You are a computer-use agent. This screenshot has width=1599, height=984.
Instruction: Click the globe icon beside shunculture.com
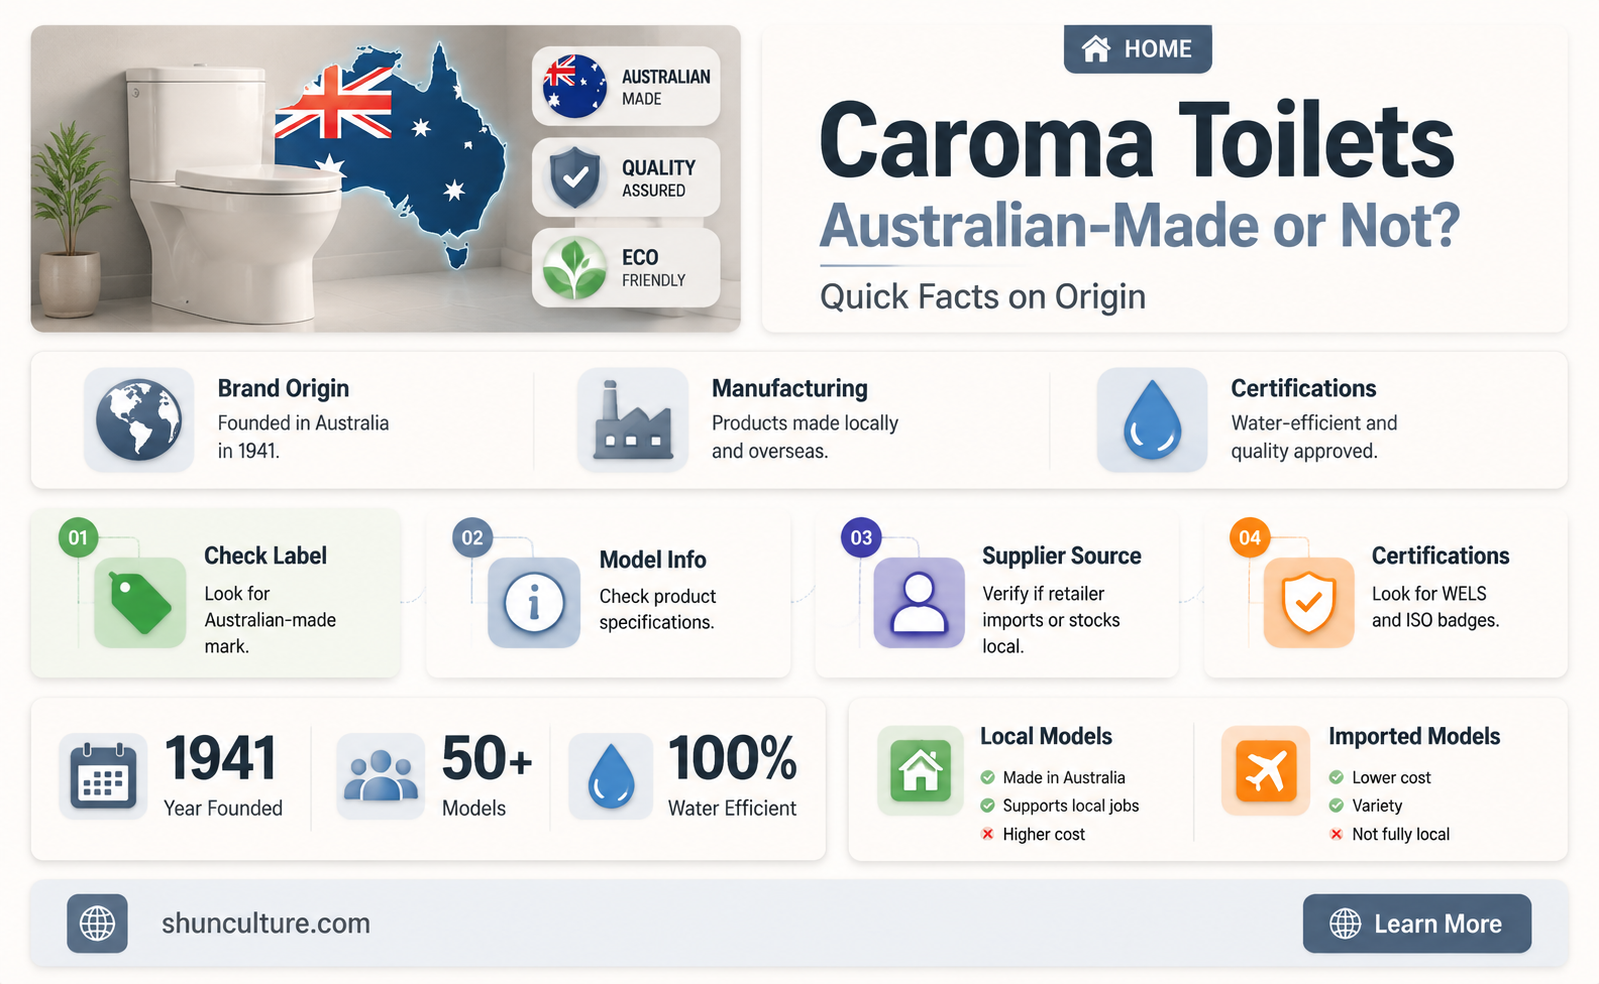click(97, 923)
